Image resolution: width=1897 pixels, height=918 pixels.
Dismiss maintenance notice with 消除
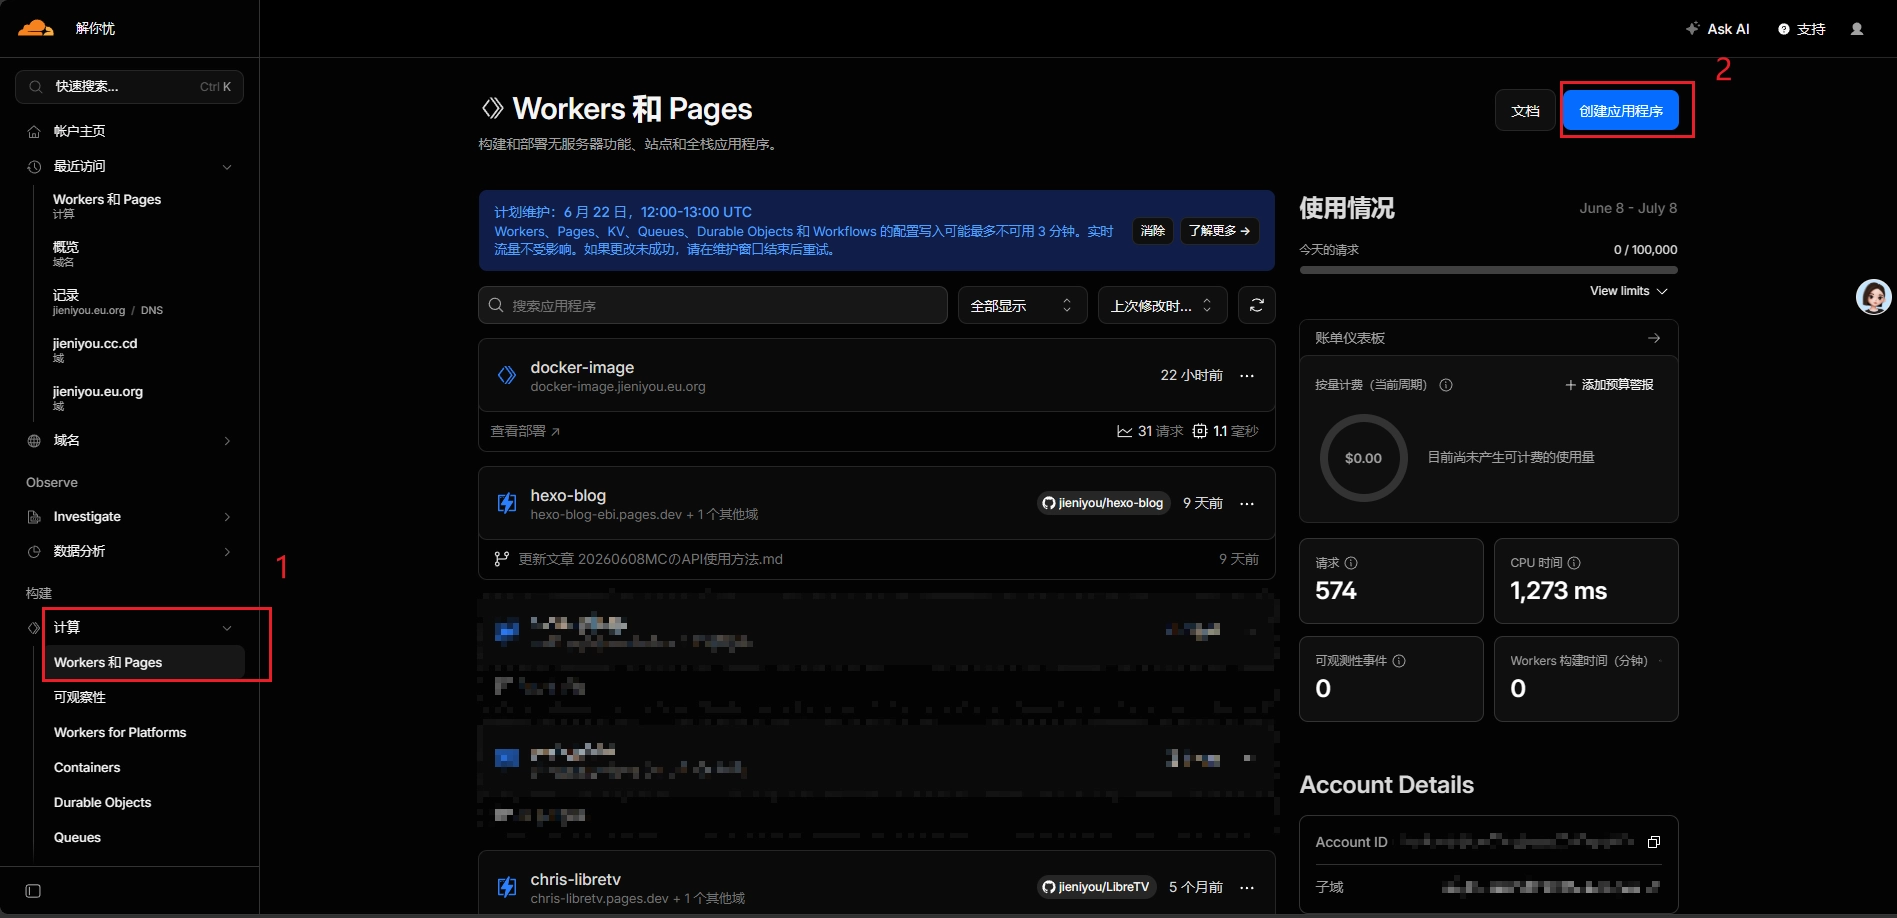[x=1153, y=231]
